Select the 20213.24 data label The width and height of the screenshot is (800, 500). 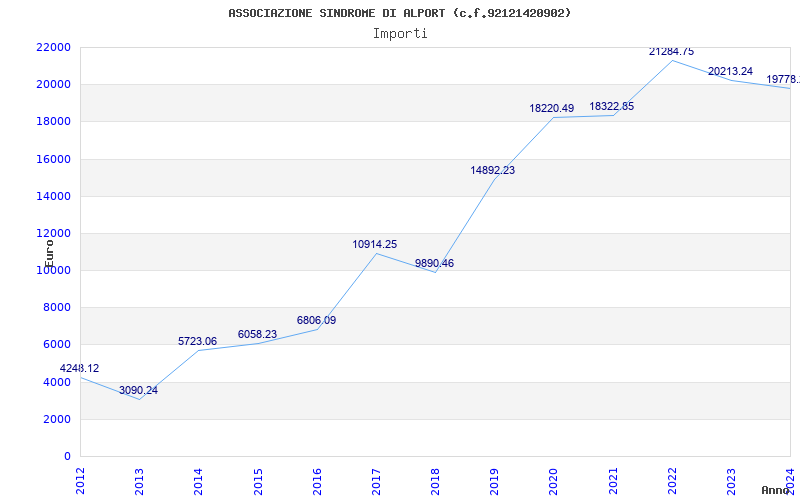tap(730, 71)
